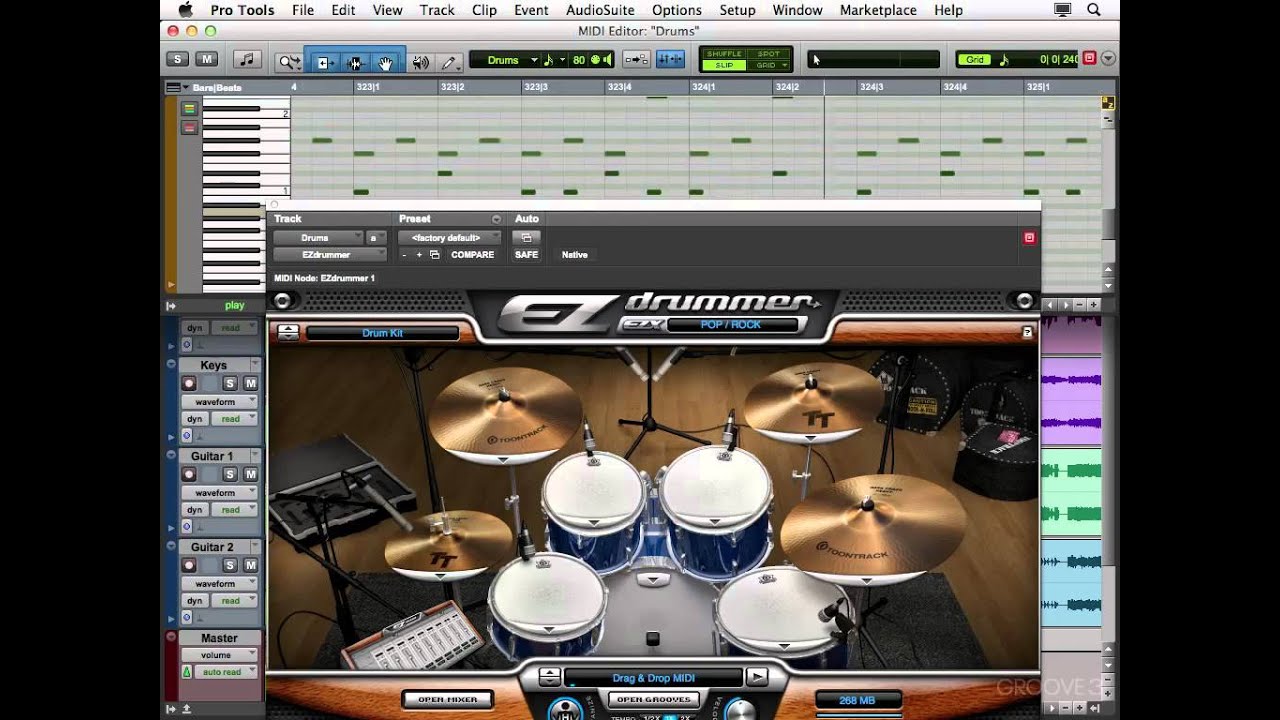Click the red velocity-view button beside keyboard
Viewport: 1280px width, 720px height.
pos(189,128)
